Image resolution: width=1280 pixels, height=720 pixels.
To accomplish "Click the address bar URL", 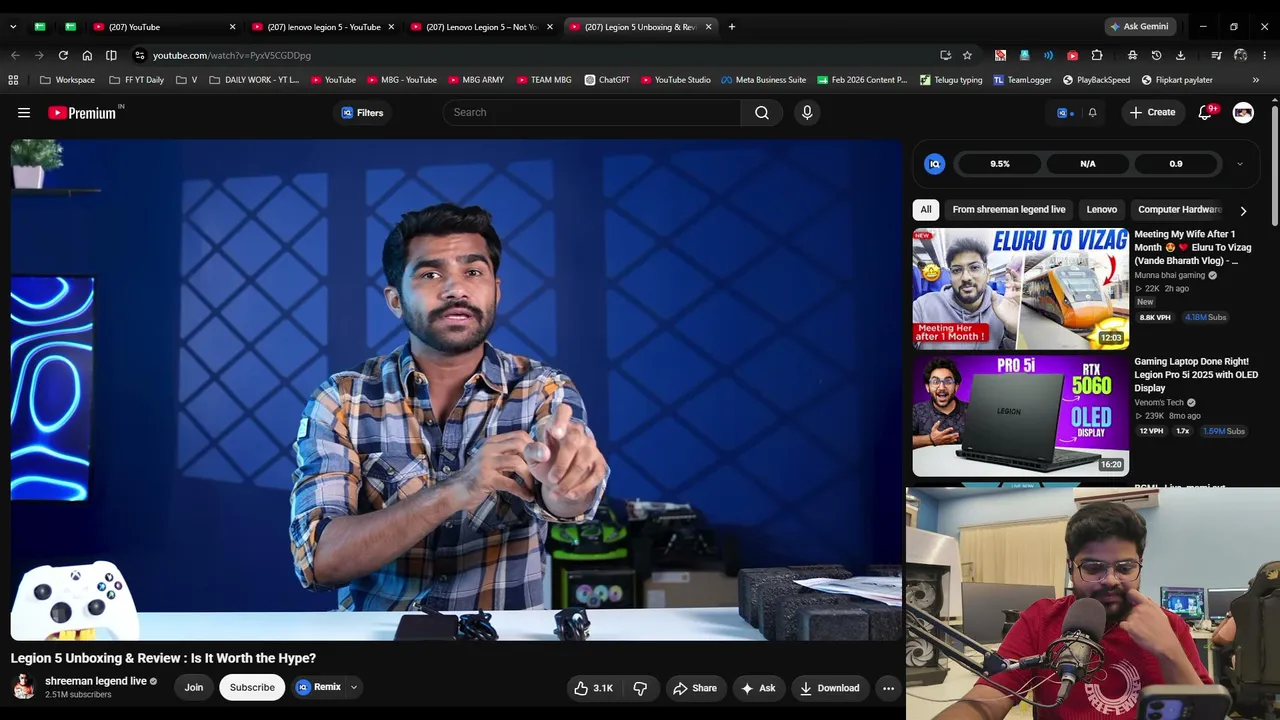I will click(232, 55).
